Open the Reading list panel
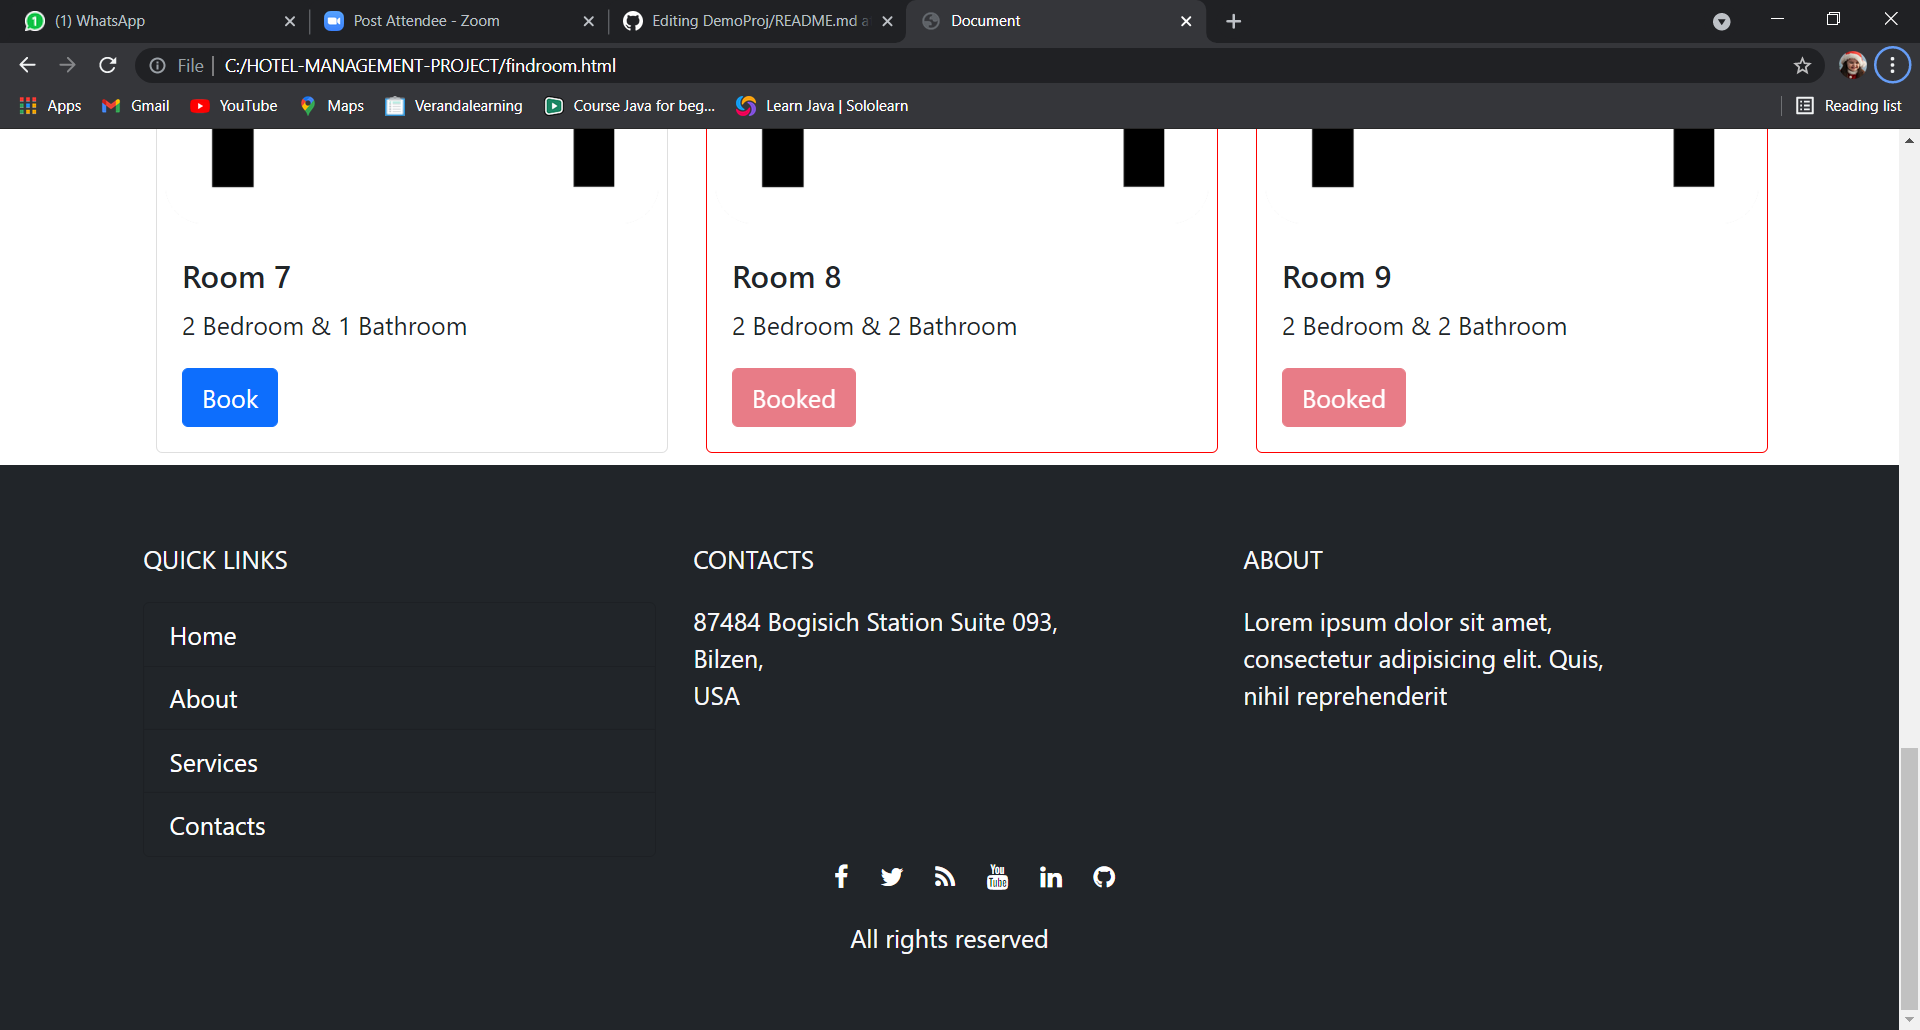1920x1030 pixels. click(1849, 105)
